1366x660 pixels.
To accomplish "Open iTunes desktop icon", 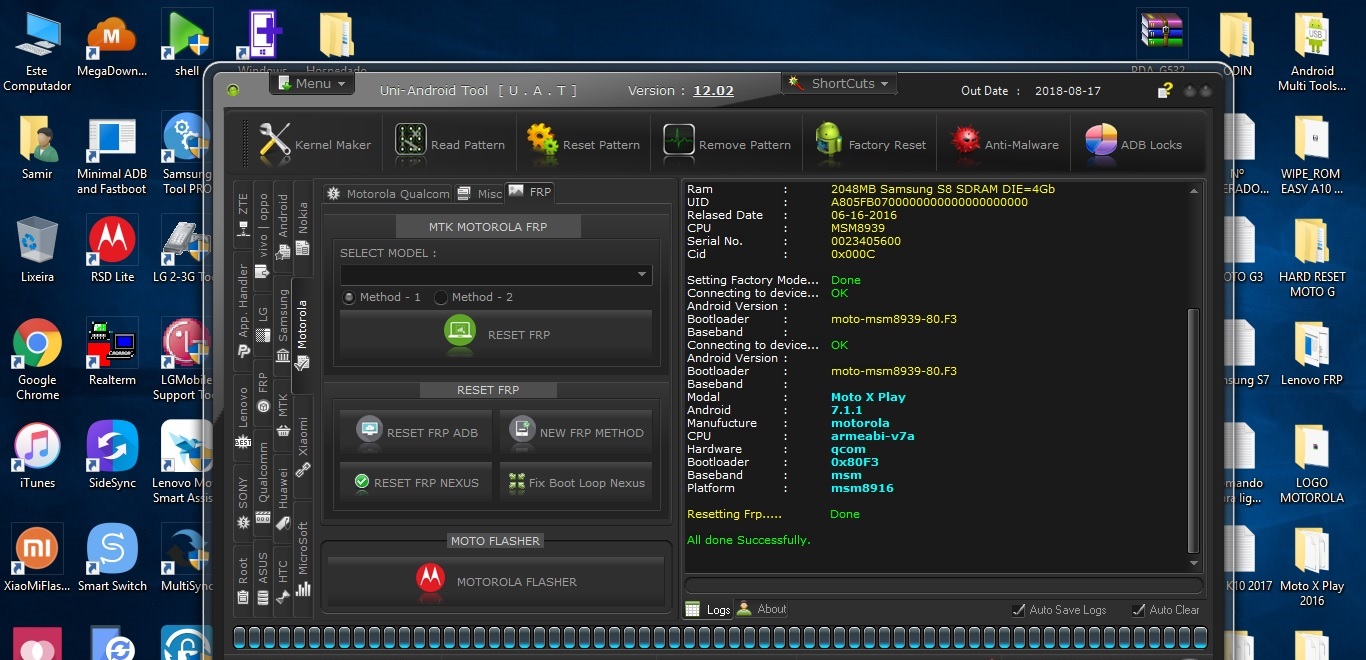I will coord(37,456).
